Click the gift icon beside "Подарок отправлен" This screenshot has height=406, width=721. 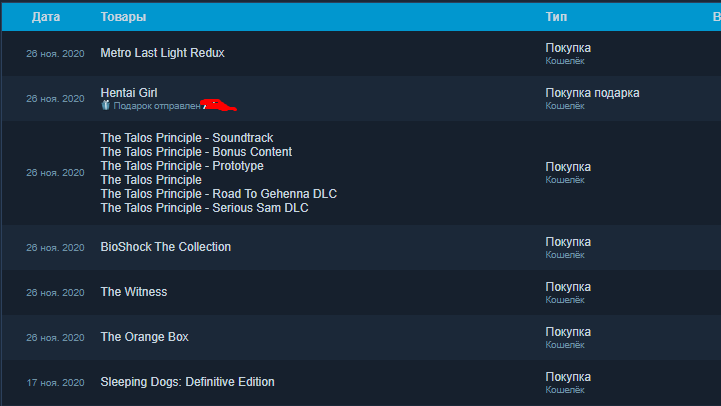pyautogui.click(x=105, y=105)
